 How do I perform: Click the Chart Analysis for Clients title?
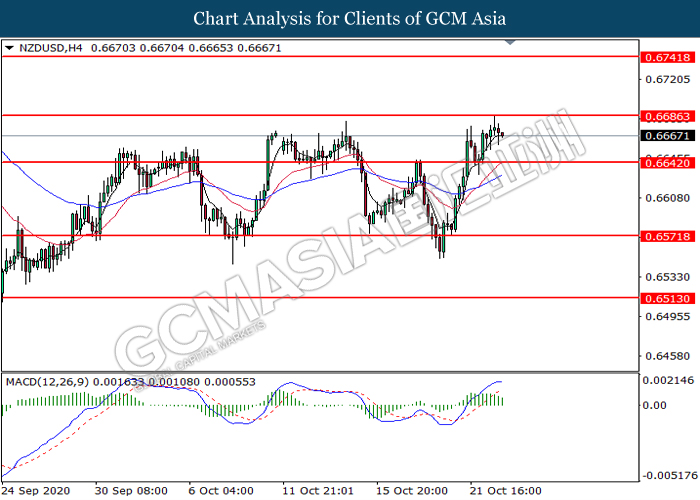point(350,18)
